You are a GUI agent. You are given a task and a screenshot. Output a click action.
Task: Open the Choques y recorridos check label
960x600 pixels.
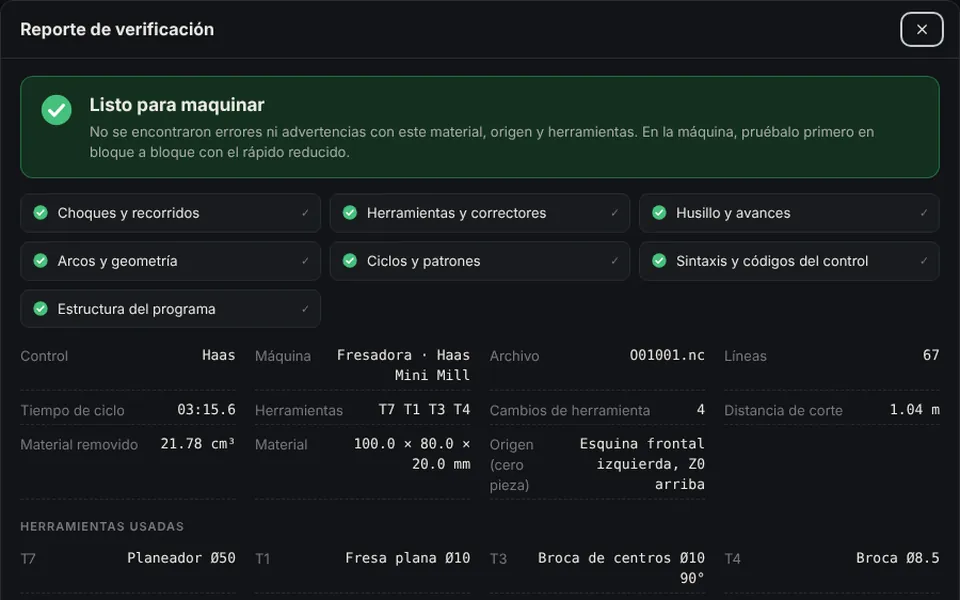129,213
